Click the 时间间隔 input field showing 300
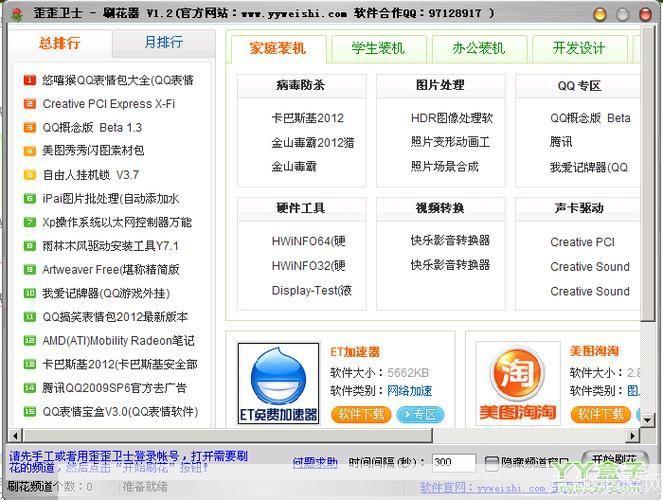663x500 pixels. [x=454, y=462]
